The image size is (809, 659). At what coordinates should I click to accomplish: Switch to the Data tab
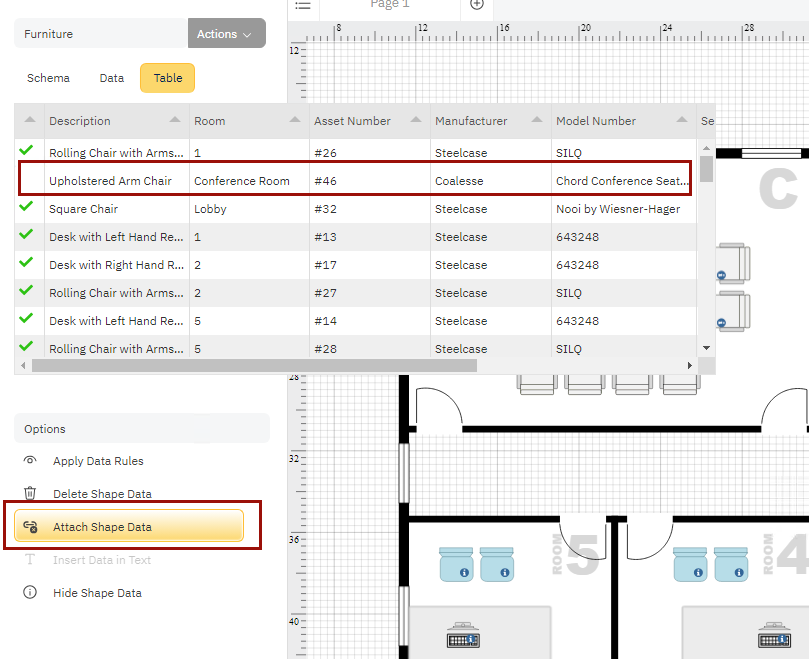tap(111, 77)
